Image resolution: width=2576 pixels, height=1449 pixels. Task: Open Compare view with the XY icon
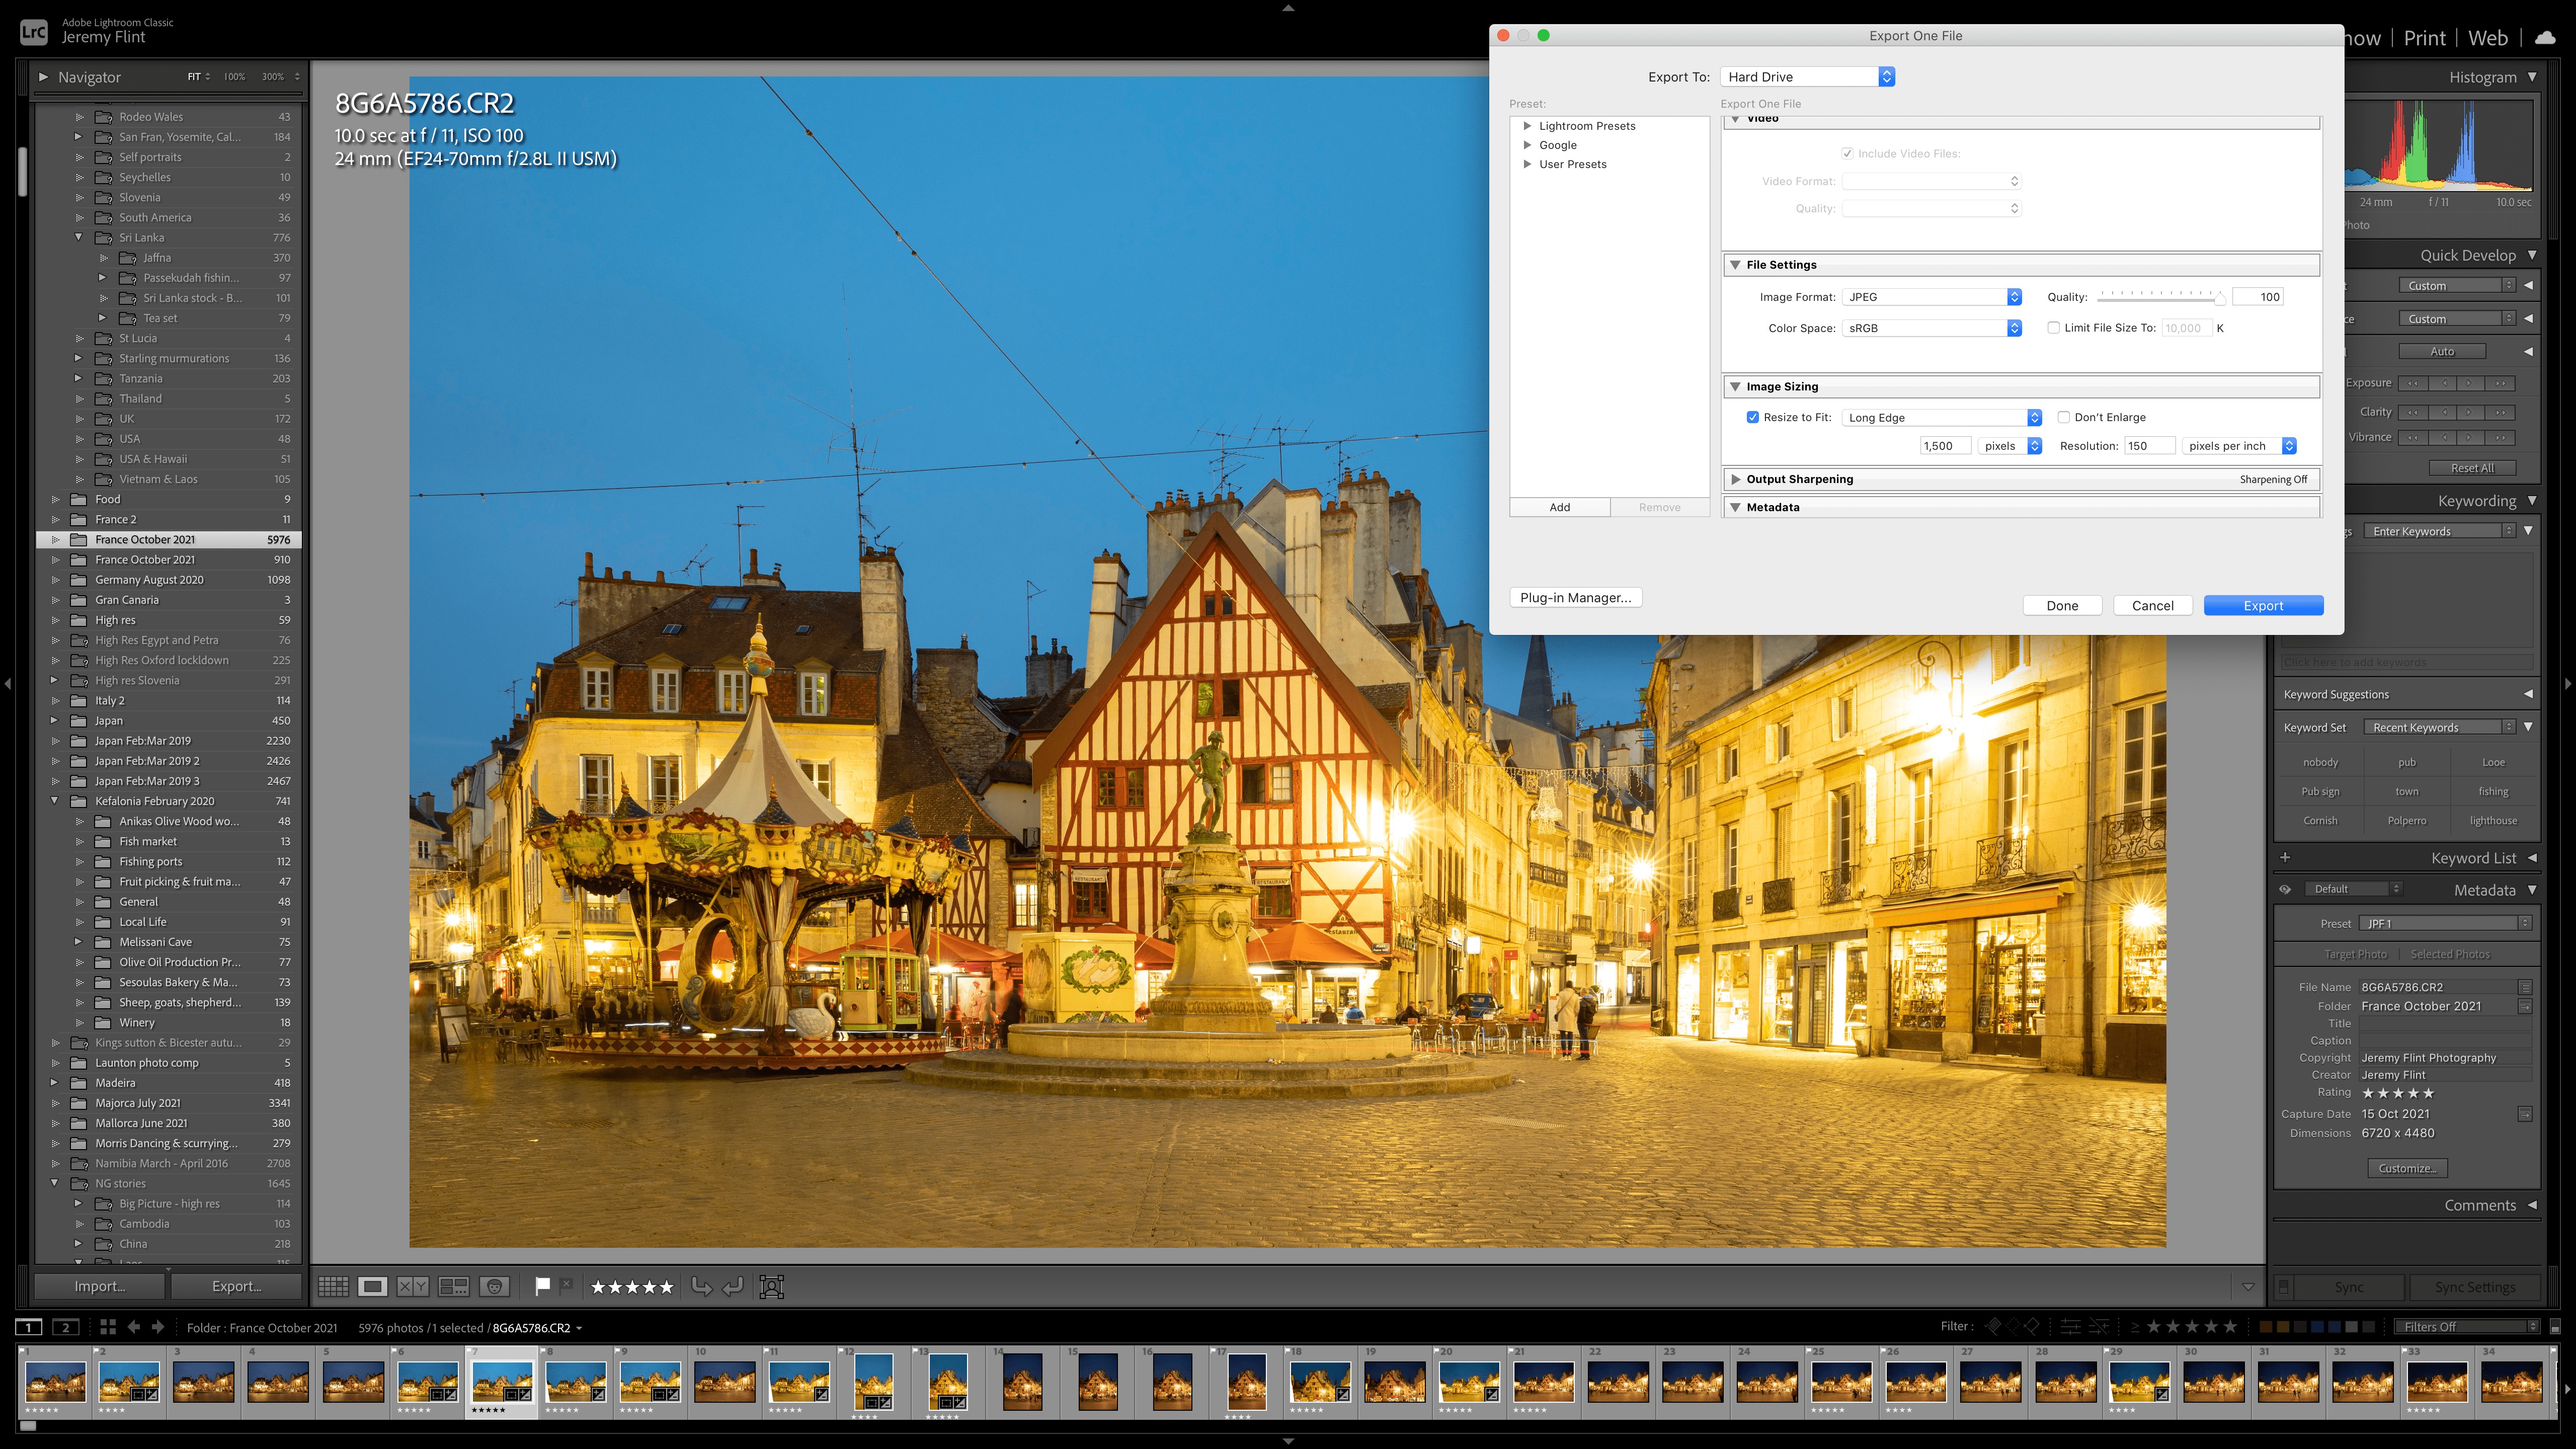click(x=413, y=1286)
